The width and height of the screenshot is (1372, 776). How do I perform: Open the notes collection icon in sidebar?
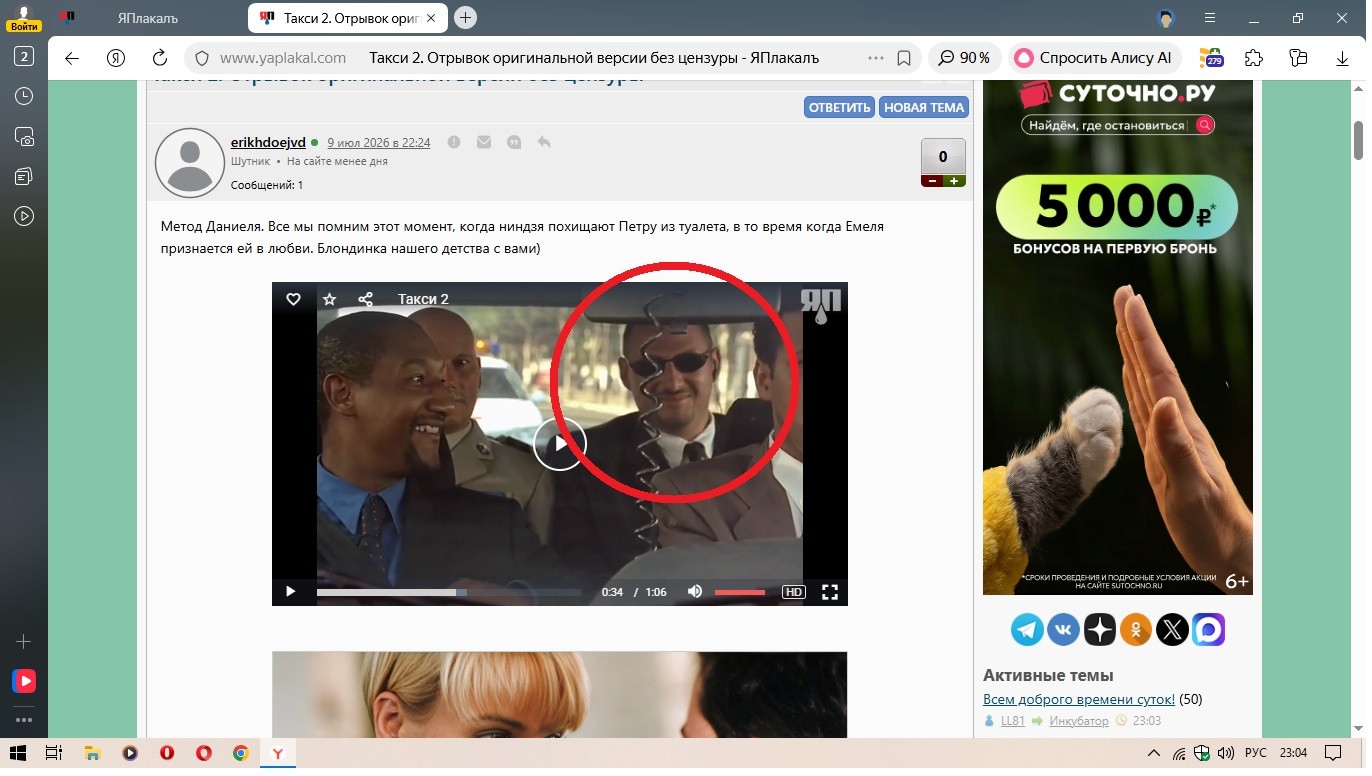click(24, 177)
